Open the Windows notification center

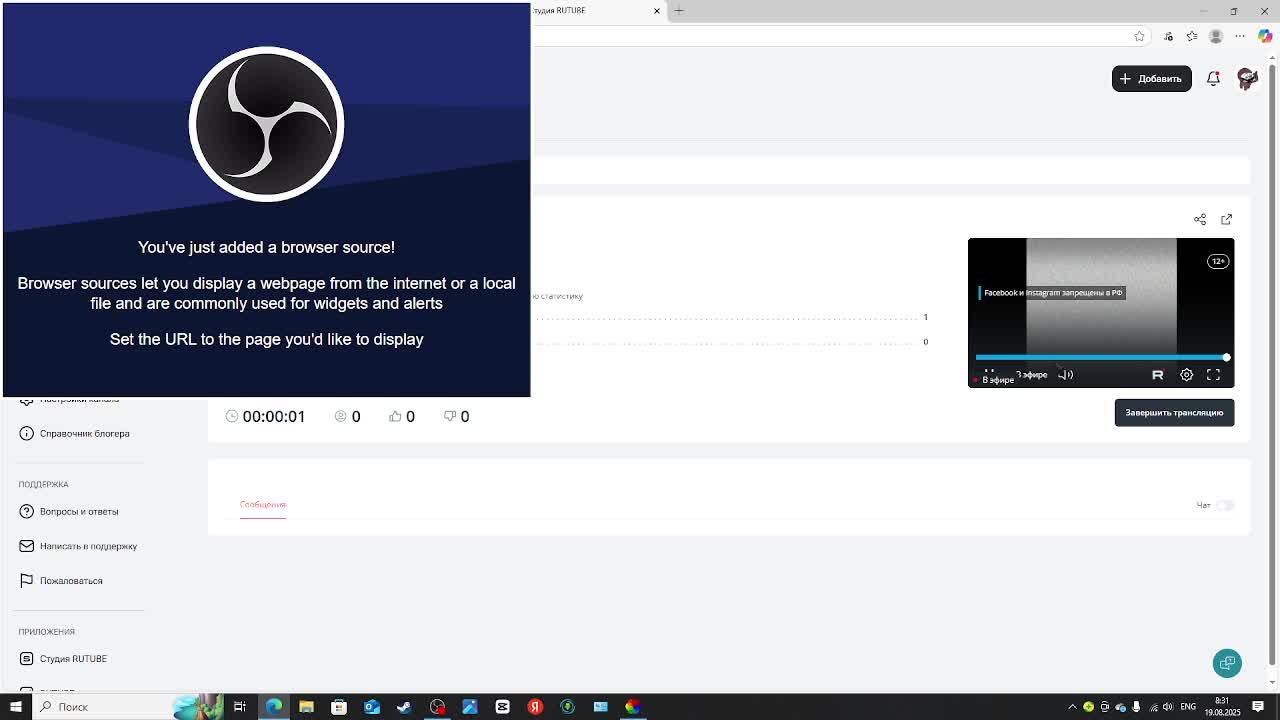tap(1258, 707)
